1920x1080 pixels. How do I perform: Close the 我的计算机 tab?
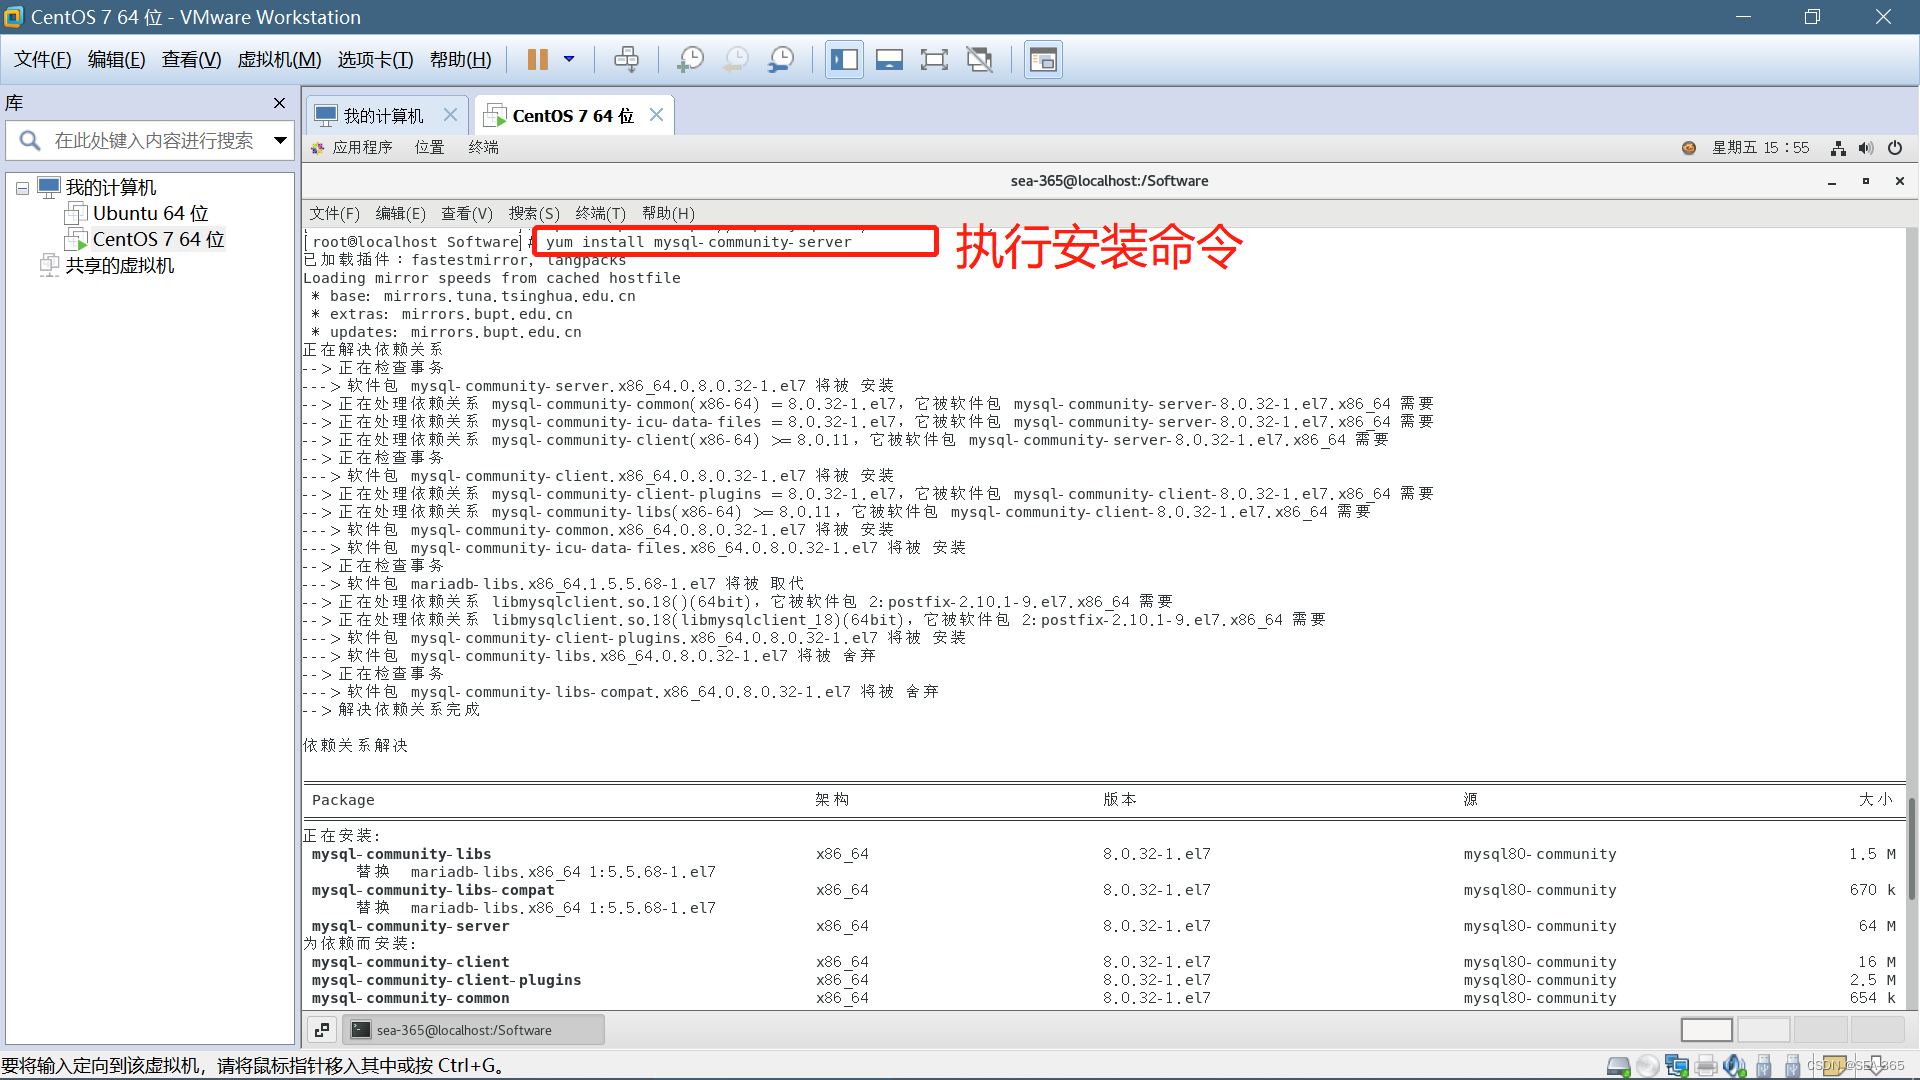tap(450, 115)
